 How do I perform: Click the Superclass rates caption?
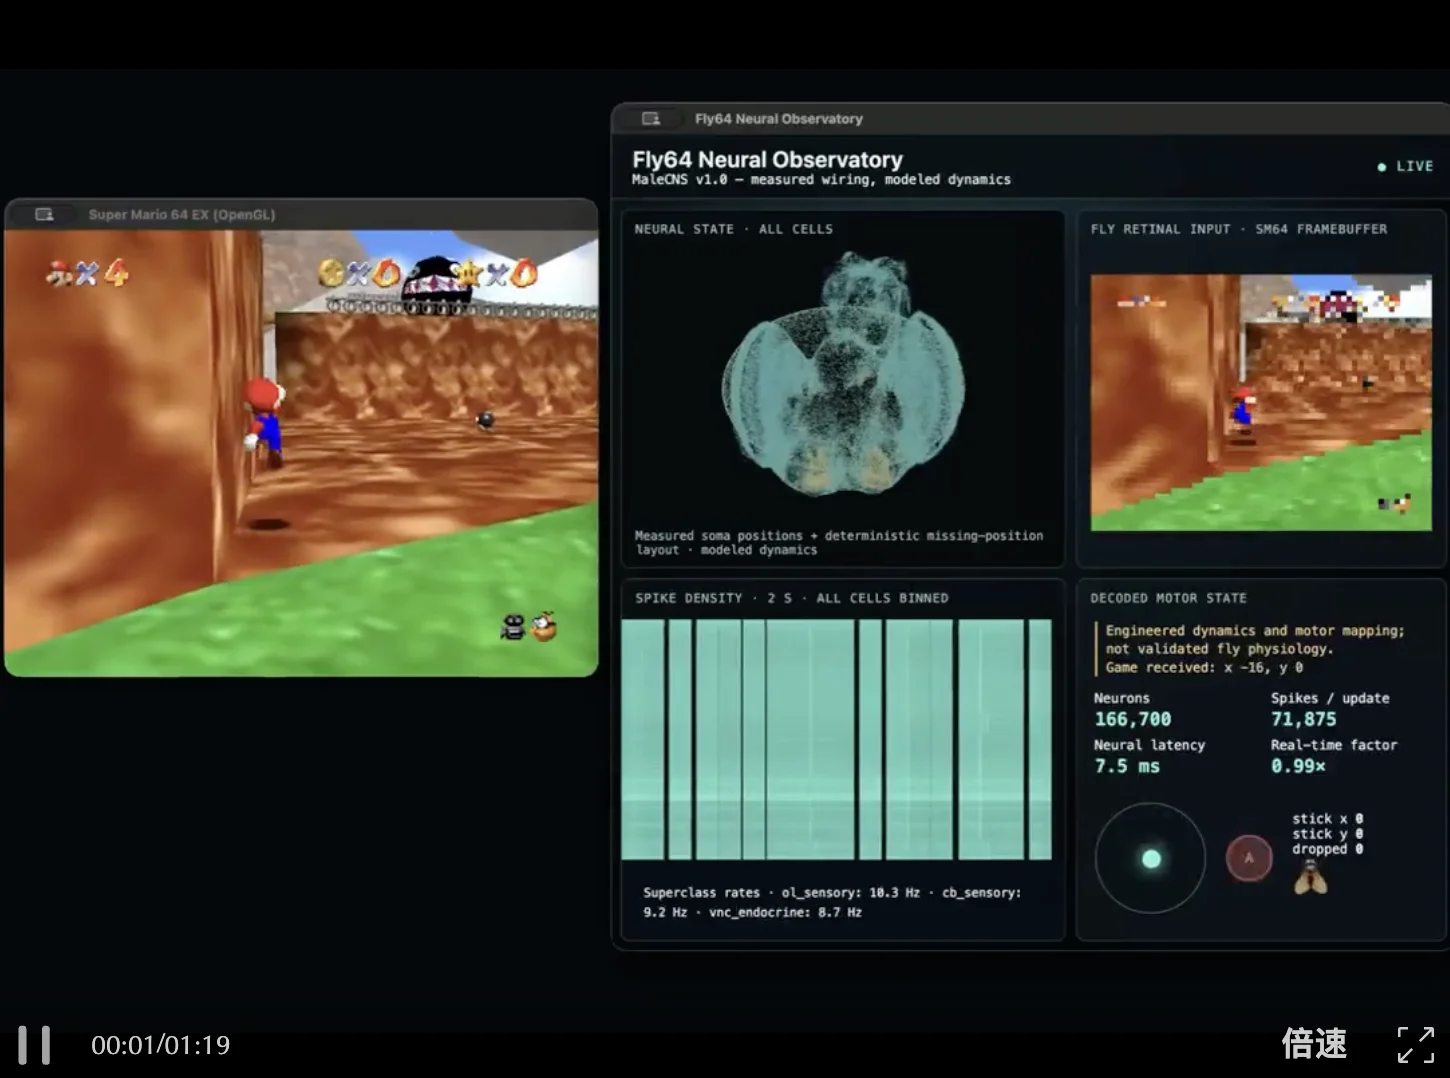point(832,902)
